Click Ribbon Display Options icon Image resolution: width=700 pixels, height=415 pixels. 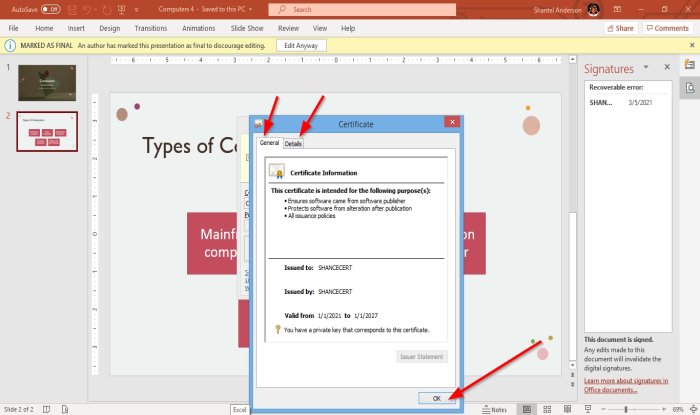pos(617,9)
